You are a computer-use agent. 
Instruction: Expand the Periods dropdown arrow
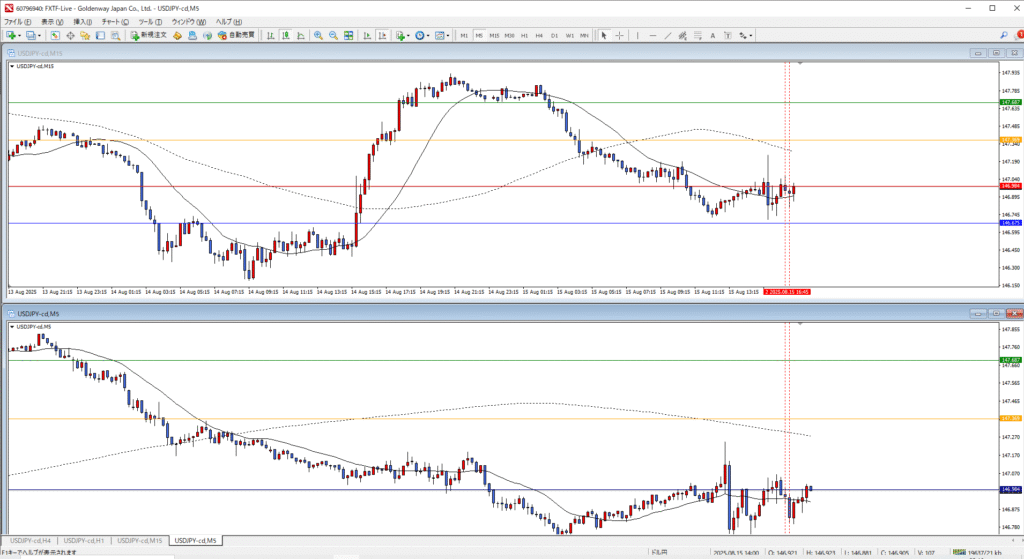(428, 36)
